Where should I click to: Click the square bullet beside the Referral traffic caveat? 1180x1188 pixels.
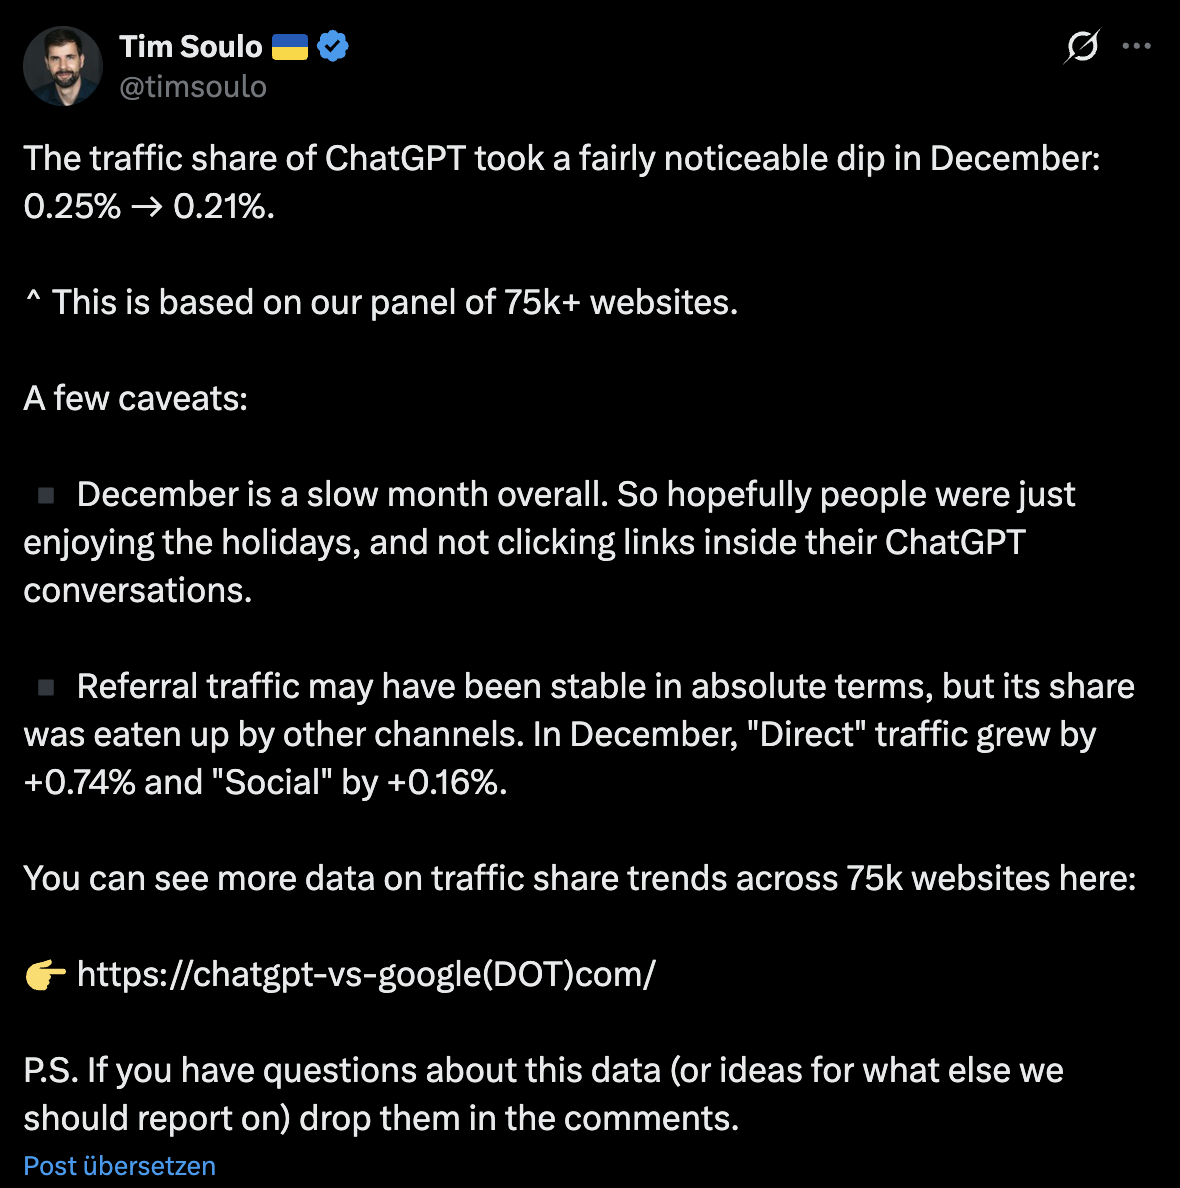44,684
